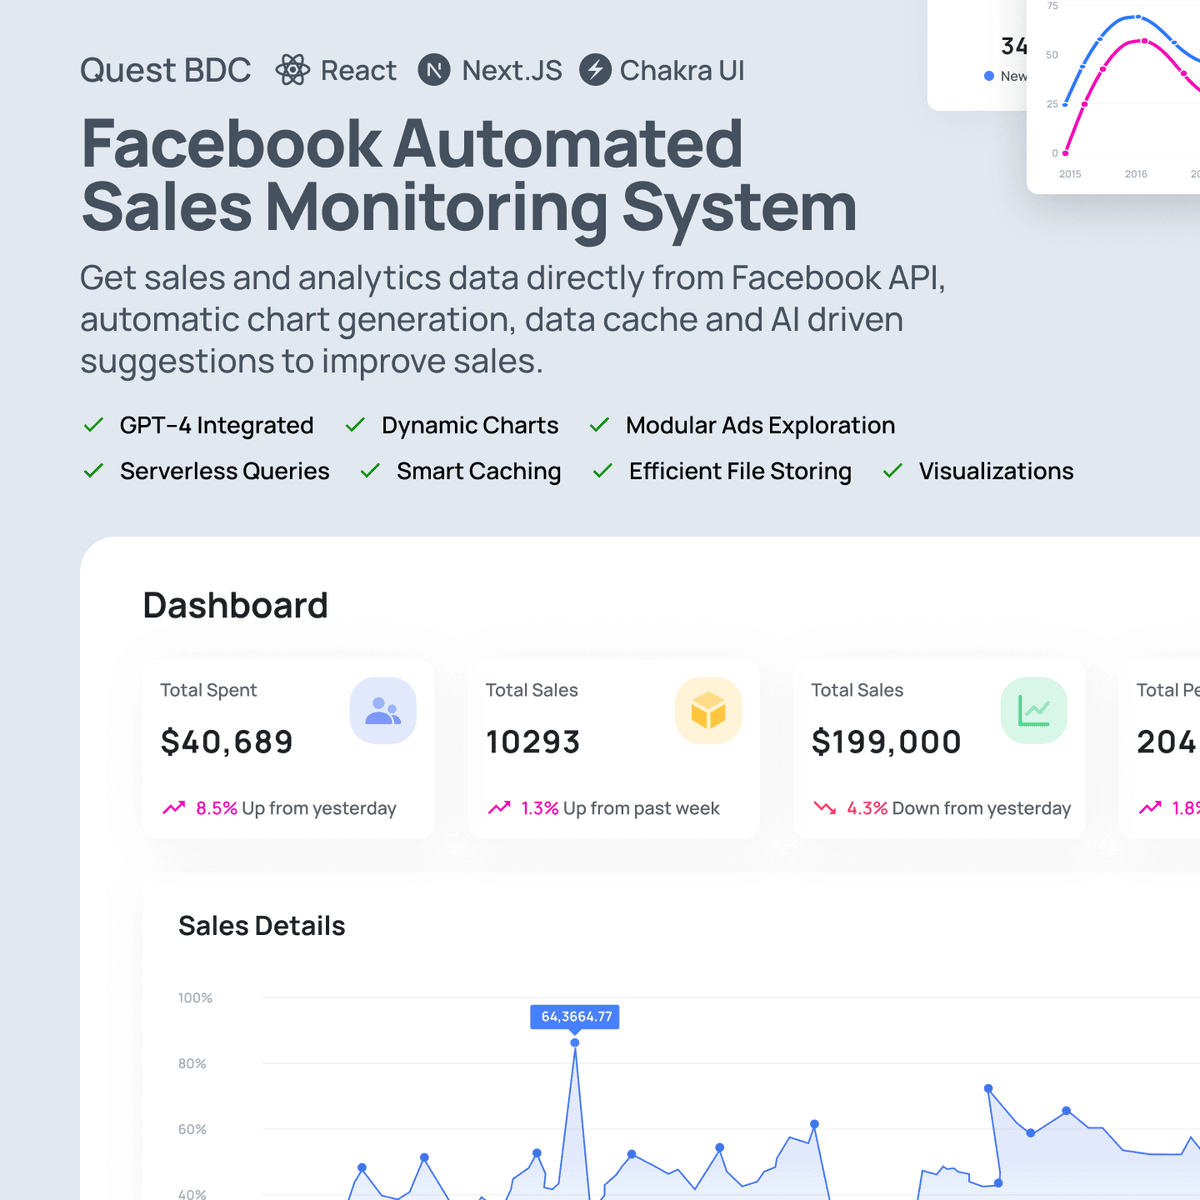Viewport: 1200px width, 1200px height.
Task: Click the Serverless Queries feature label
Action: coord(224,470)
